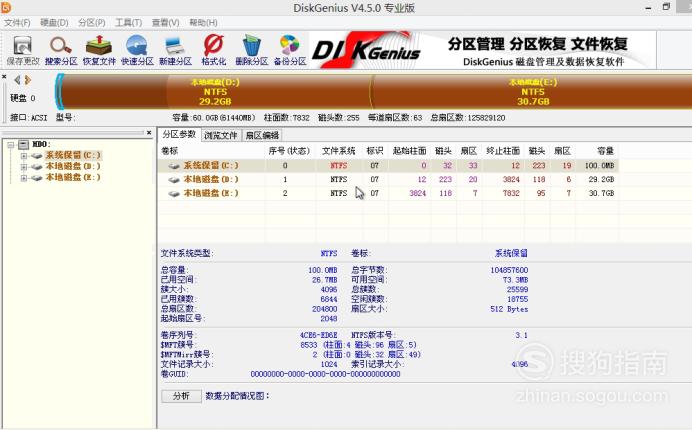Expand 本地磁盘(E:) node in tree

[x=24, y=178]
